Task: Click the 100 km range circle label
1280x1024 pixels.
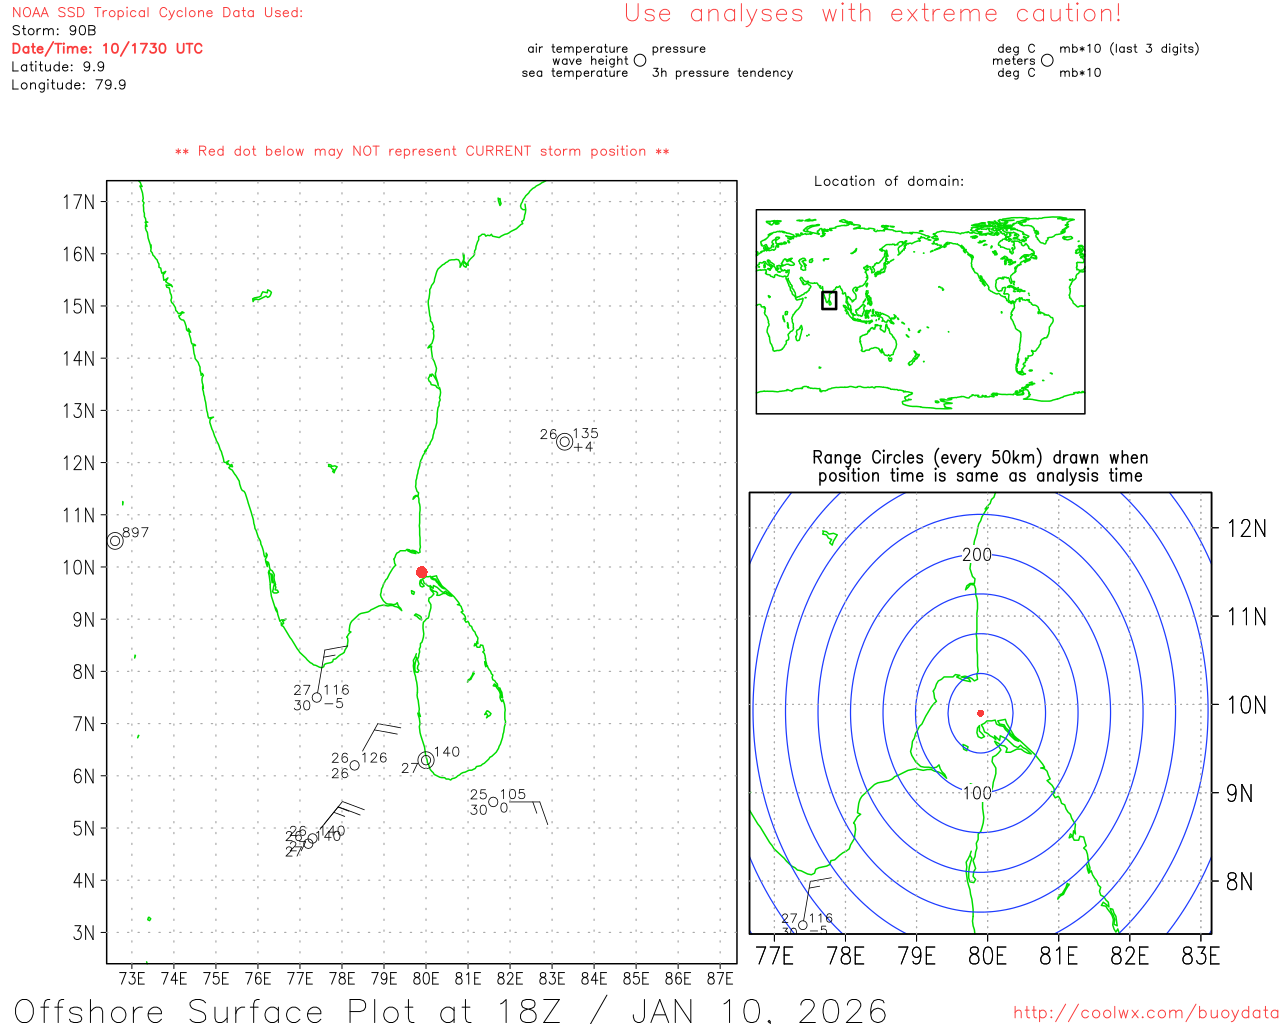Action: tap(977, 793)
